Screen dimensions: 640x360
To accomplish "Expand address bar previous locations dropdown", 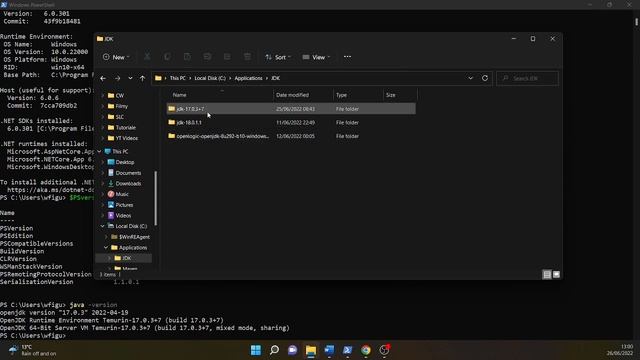I will coord(470,78).
